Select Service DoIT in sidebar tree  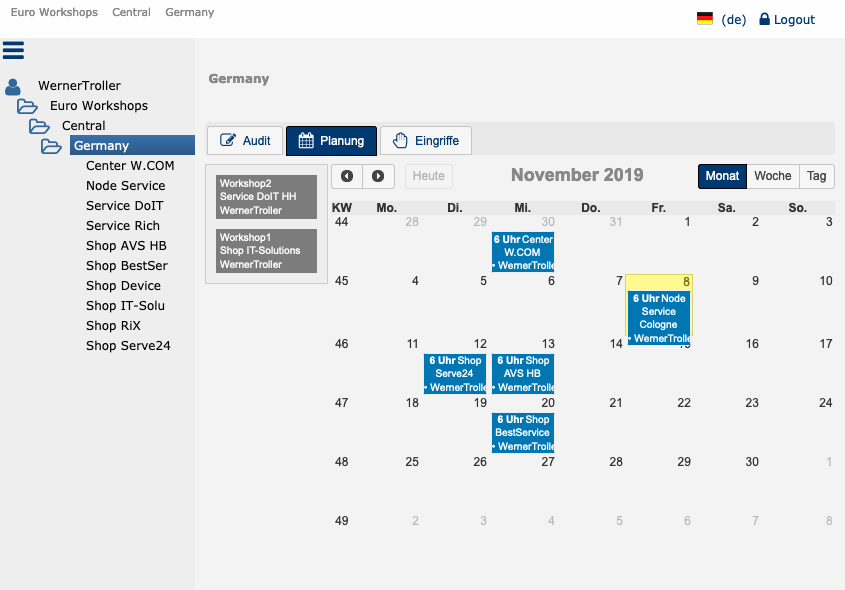124,206
